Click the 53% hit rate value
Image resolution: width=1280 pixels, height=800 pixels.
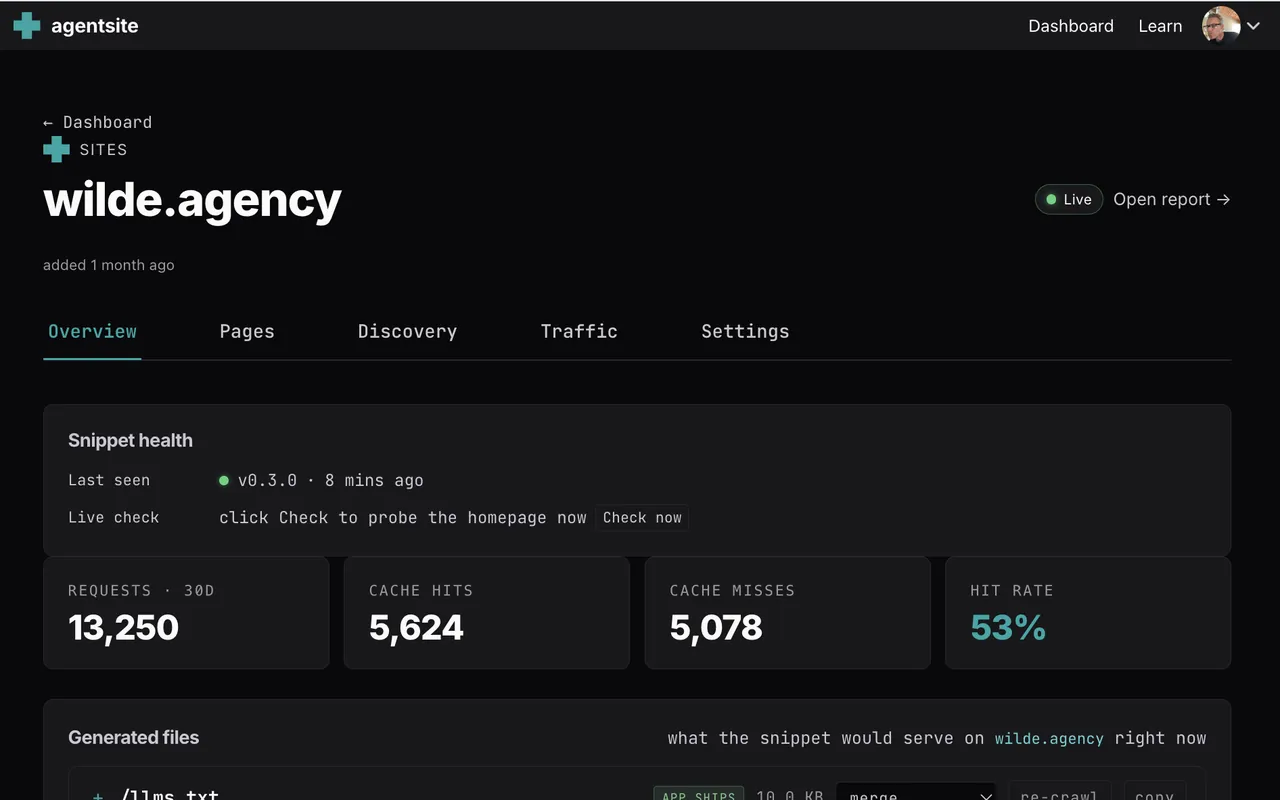click(1008, 627)
